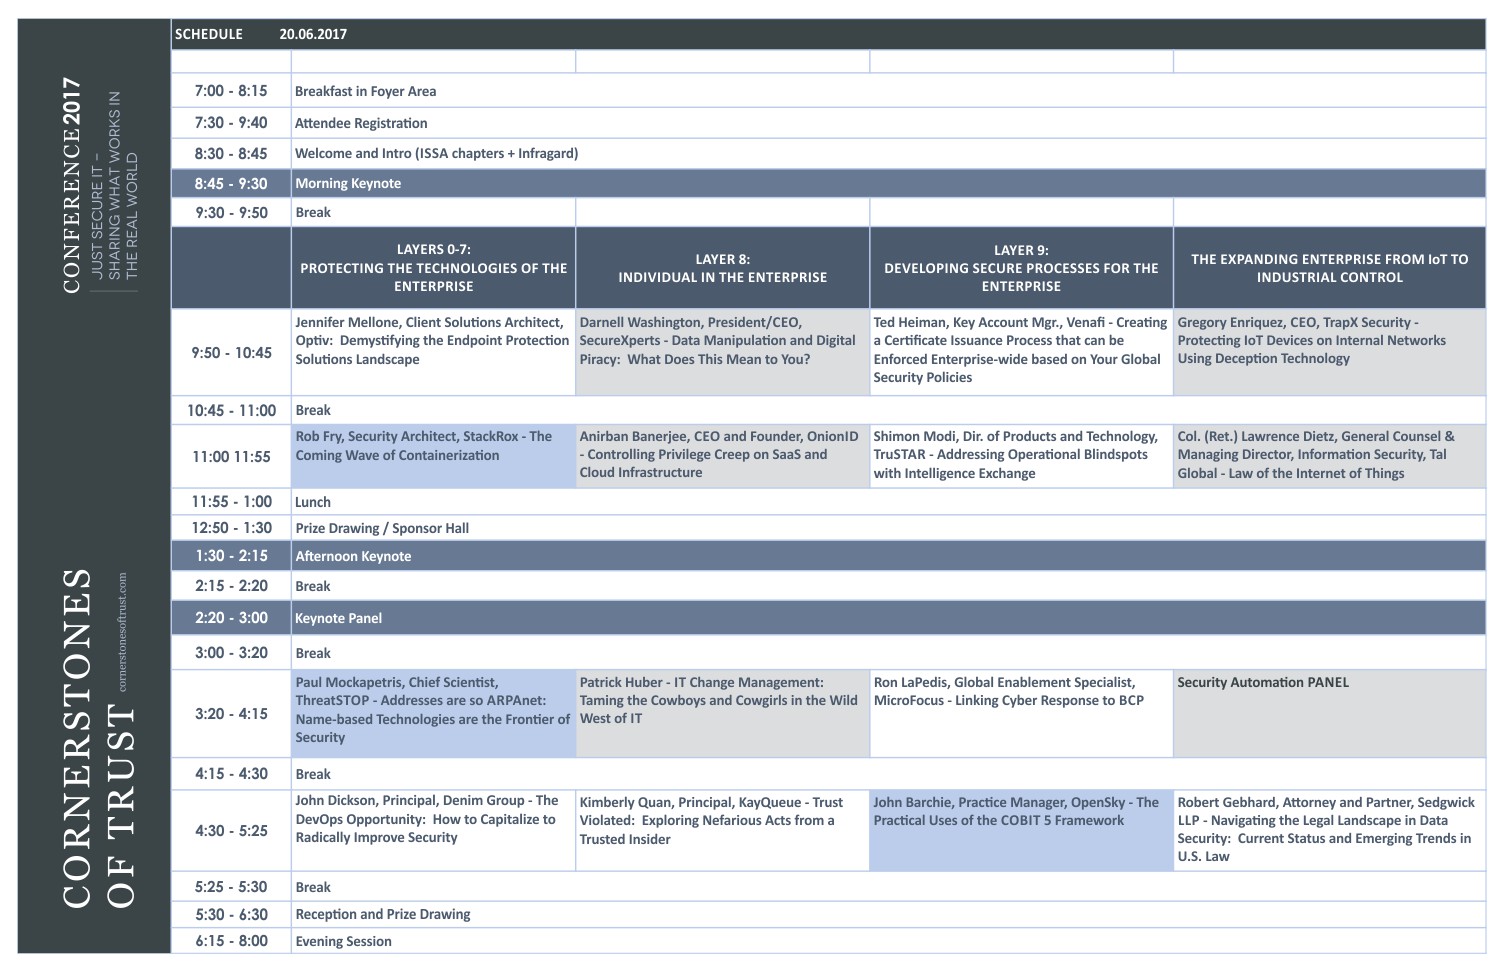Viewport: 1500px width, 971px height.
Task: Open the Paul Mockapetris ThreatSTOP session
Action: 433,713
